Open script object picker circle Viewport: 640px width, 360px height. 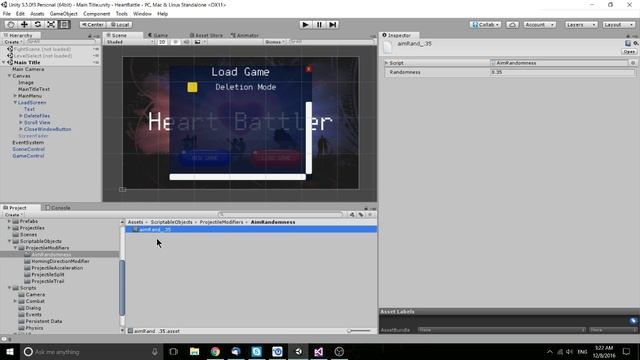pos(633,63)
